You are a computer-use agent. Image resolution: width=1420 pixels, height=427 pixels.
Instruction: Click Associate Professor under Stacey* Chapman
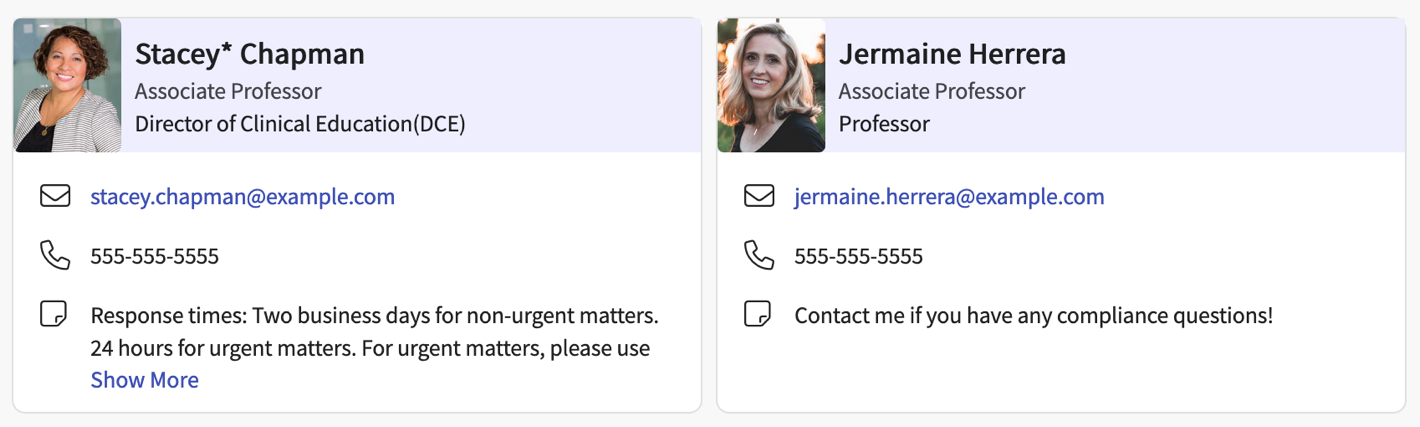(x=228, y=92)
